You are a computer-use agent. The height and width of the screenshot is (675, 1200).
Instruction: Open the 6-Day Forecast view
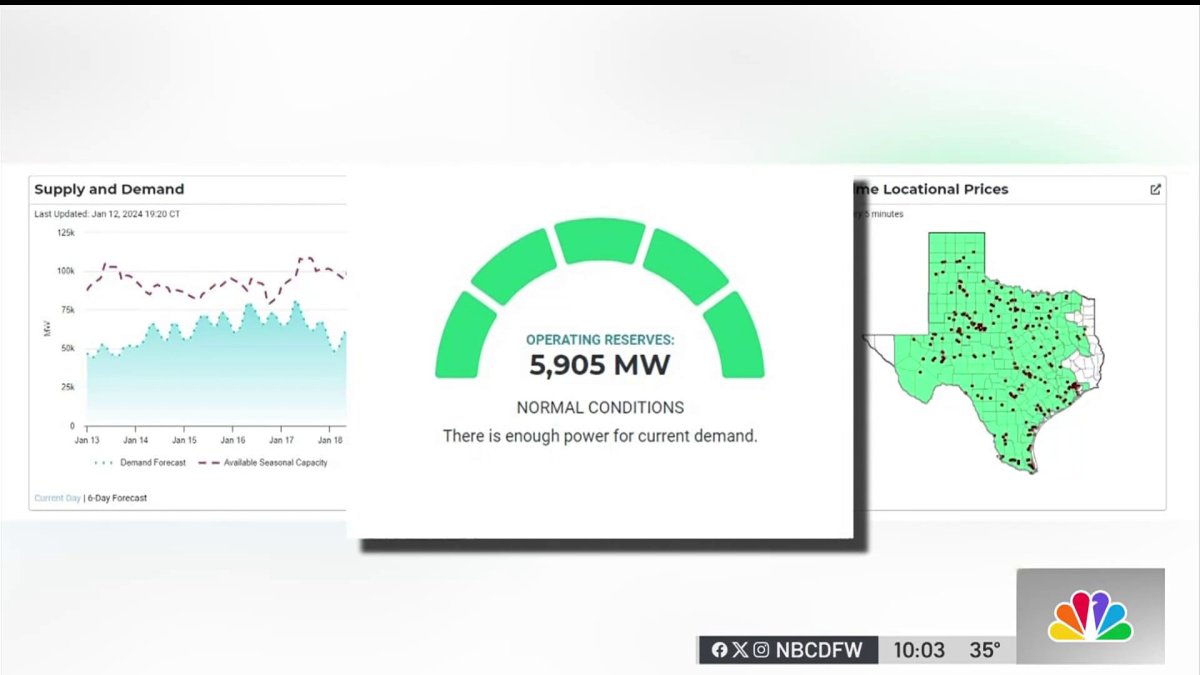[116, 497]
